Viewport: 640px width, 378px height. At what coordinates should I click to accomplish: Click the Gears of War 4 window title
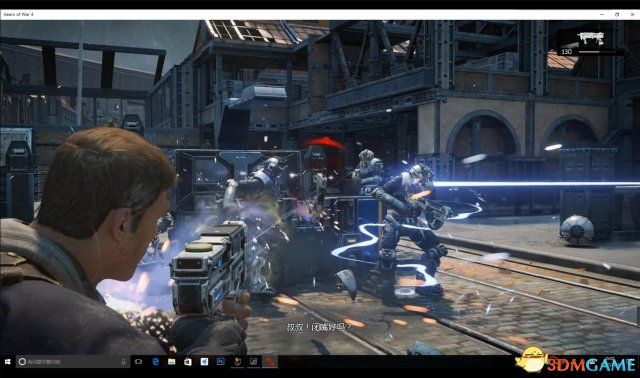[18, 14]
